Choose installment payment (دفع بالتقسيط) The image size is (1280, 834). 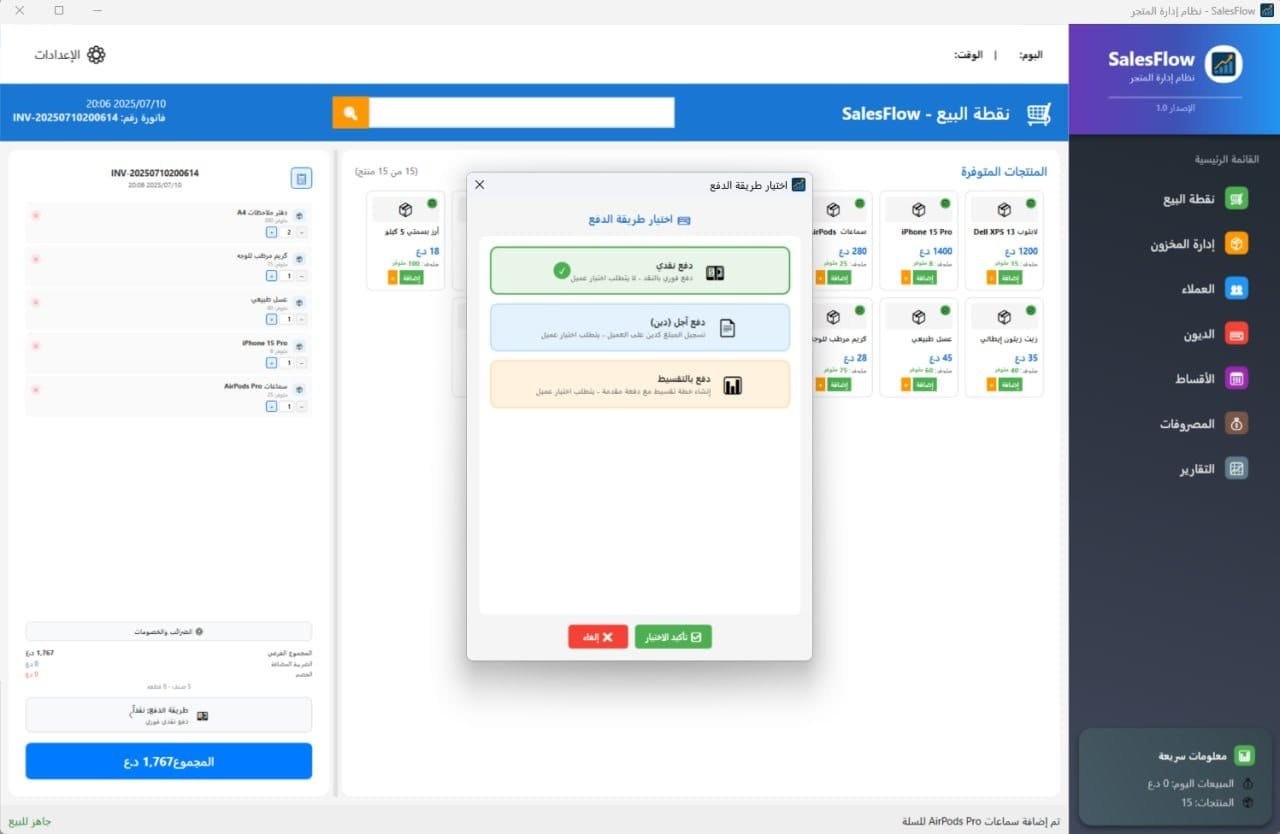639,385
